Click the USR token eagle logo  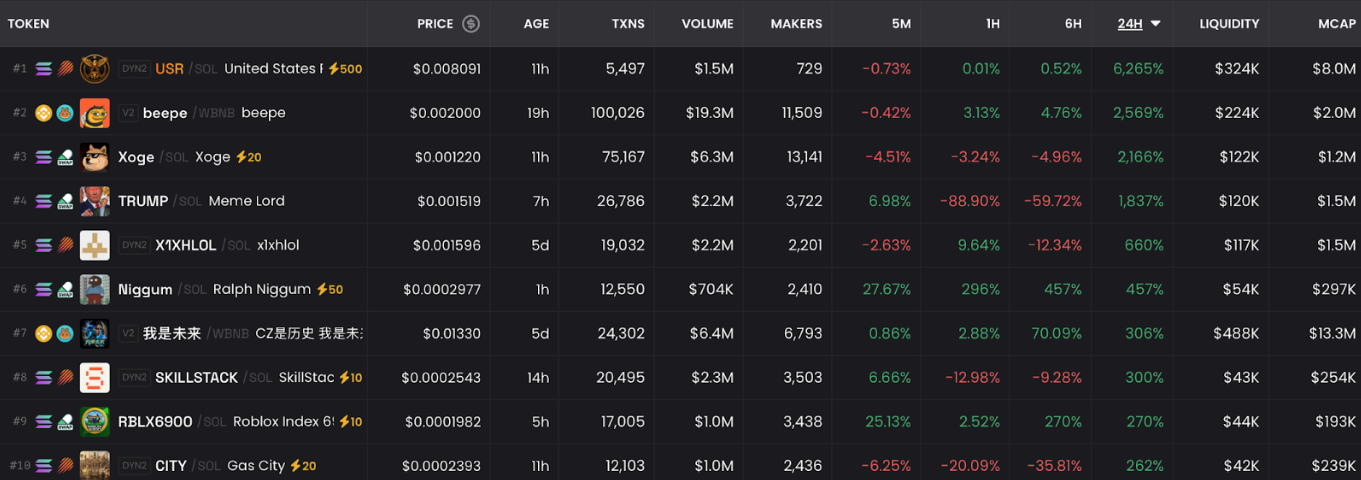(x=94, y=69)
